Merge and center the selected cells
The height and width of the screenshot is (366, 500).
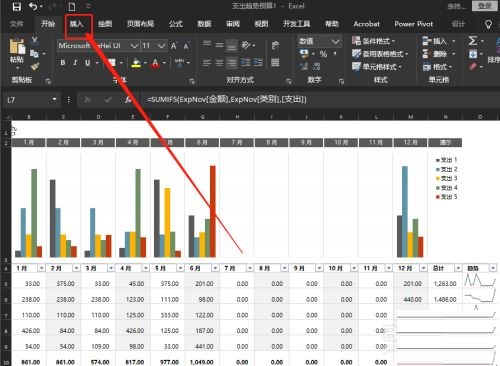coord(275,62)
